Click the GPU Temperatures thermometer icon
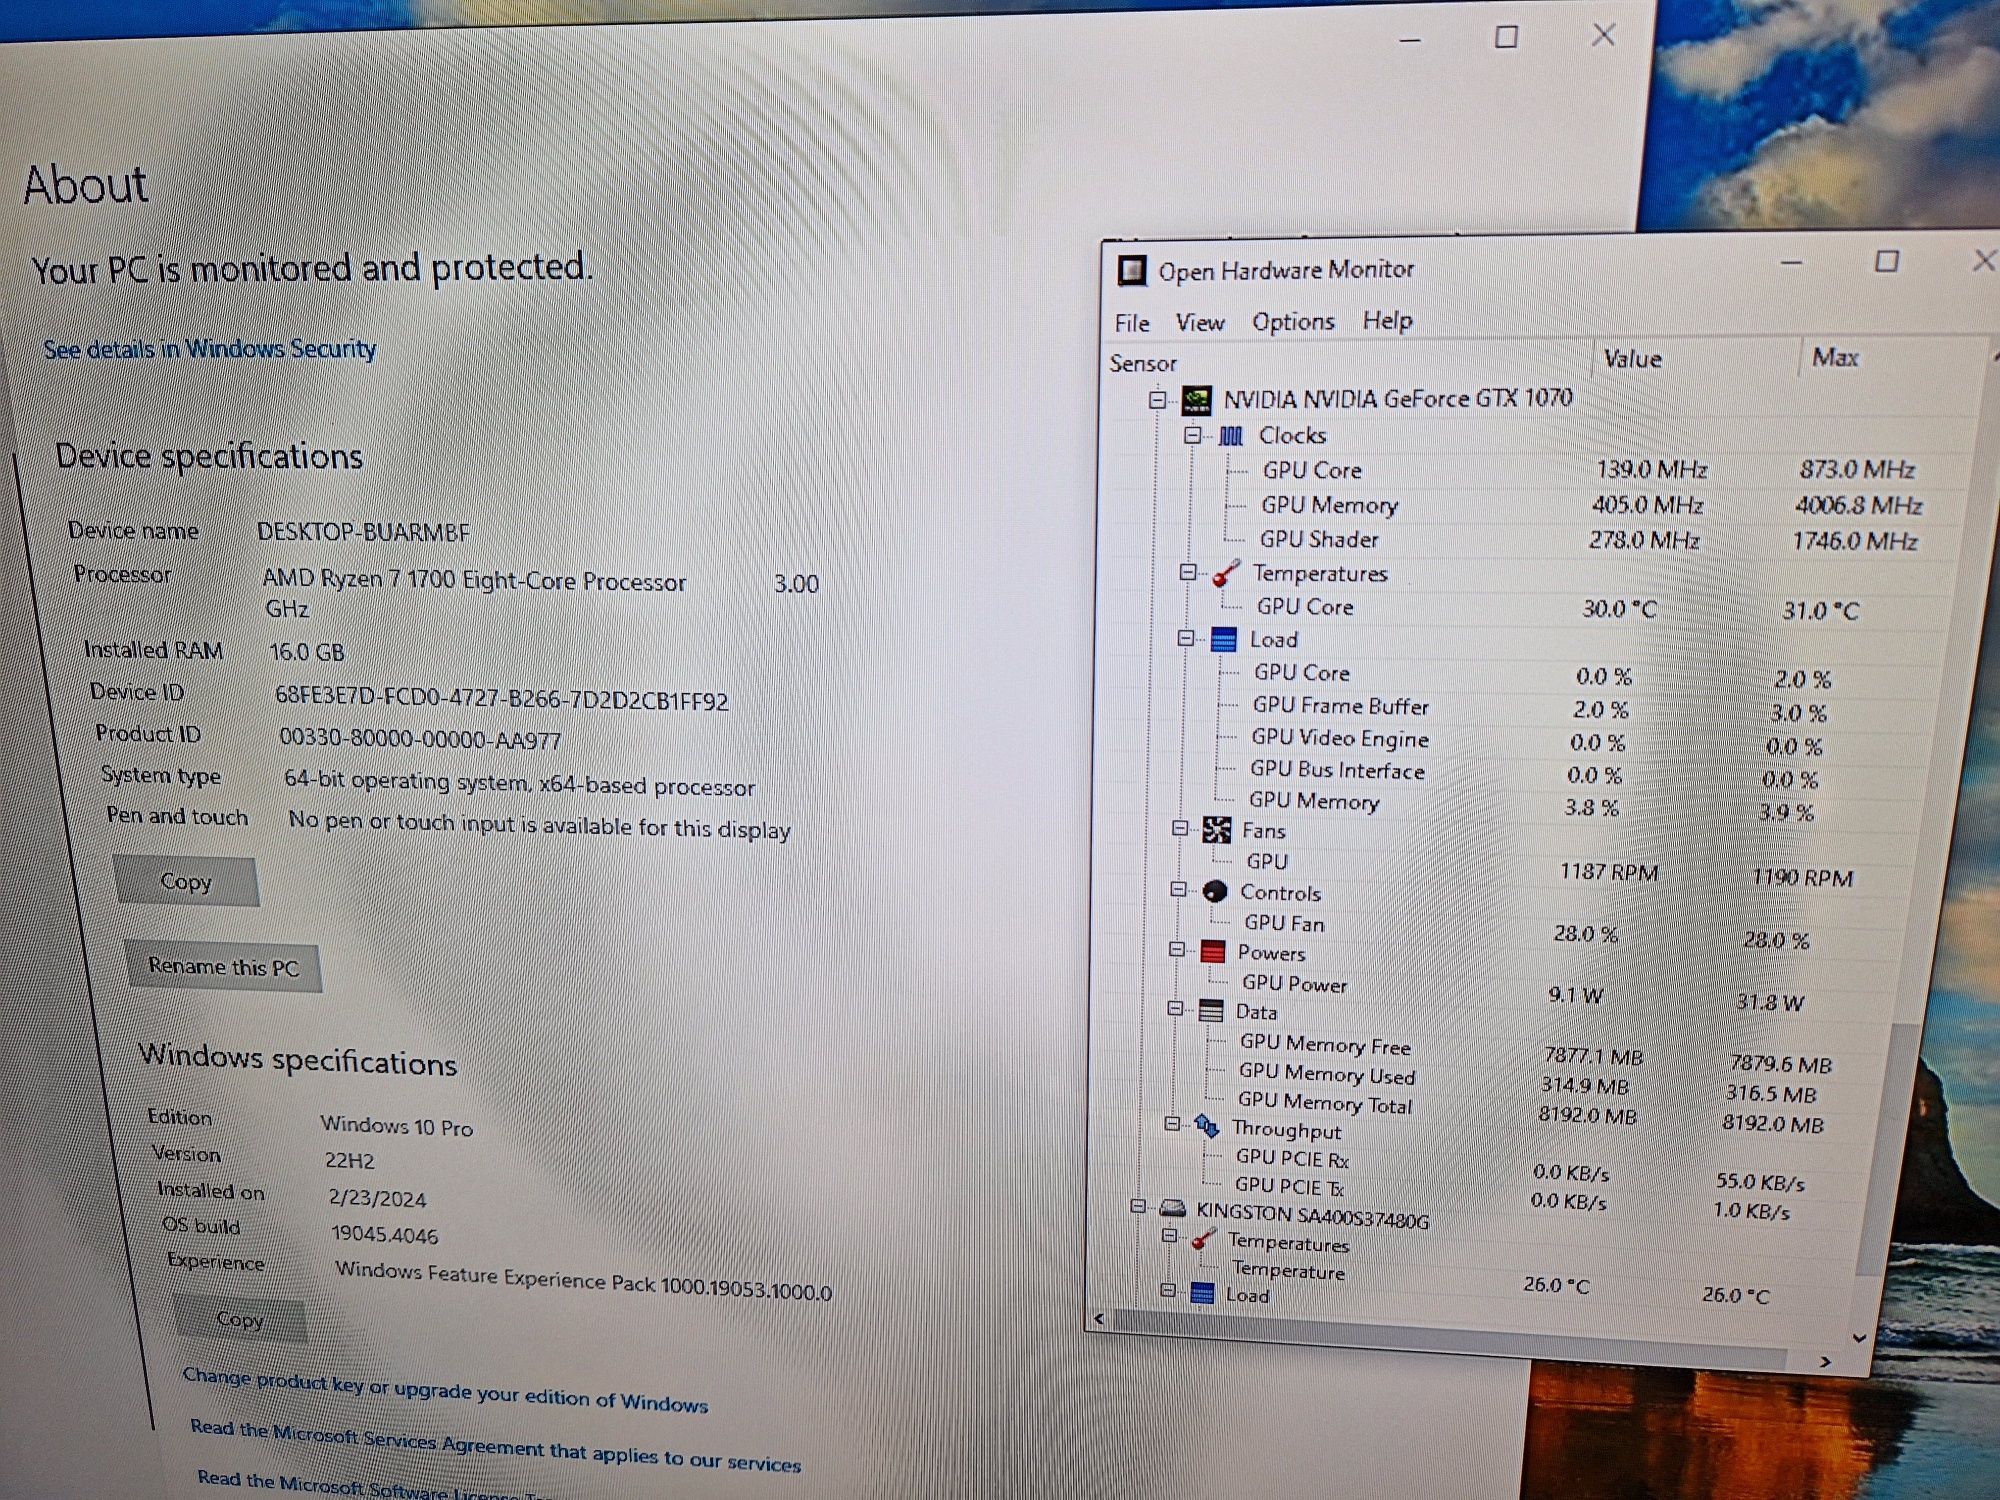 (1226, 573)
